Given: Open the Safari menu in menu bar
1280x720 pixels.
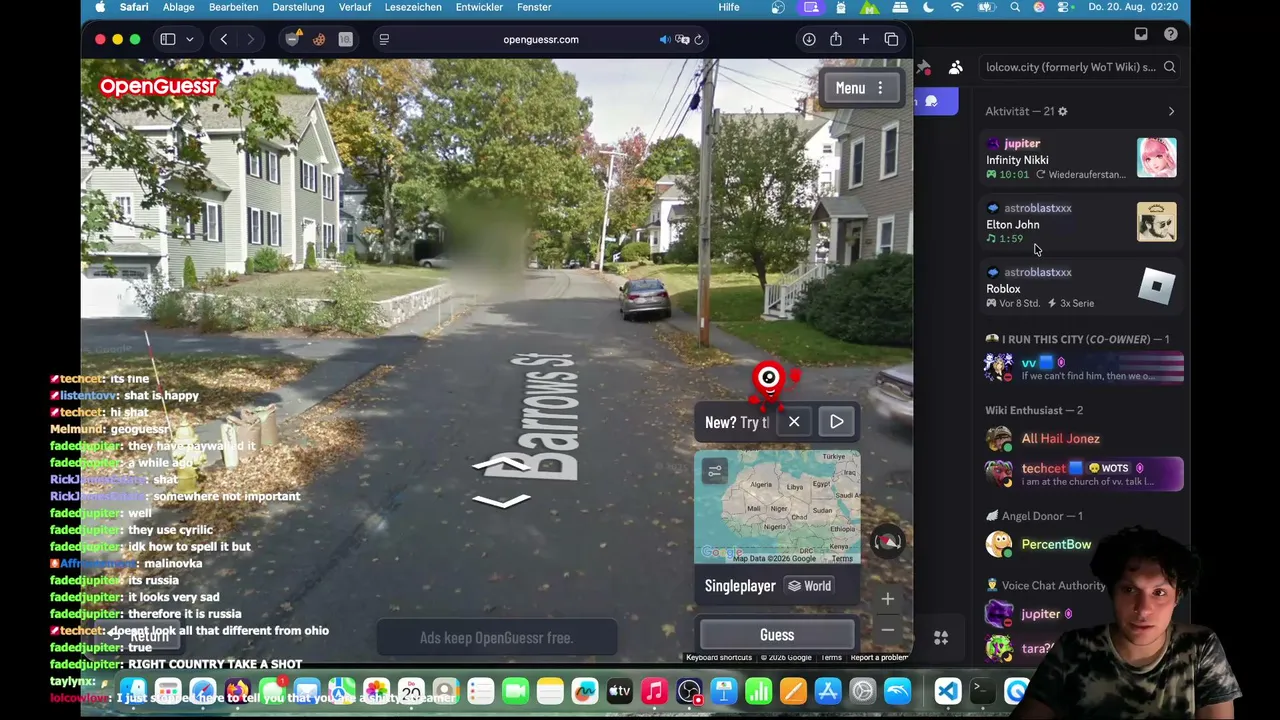Looking at the screenshot, I should (x=134, y=7).
